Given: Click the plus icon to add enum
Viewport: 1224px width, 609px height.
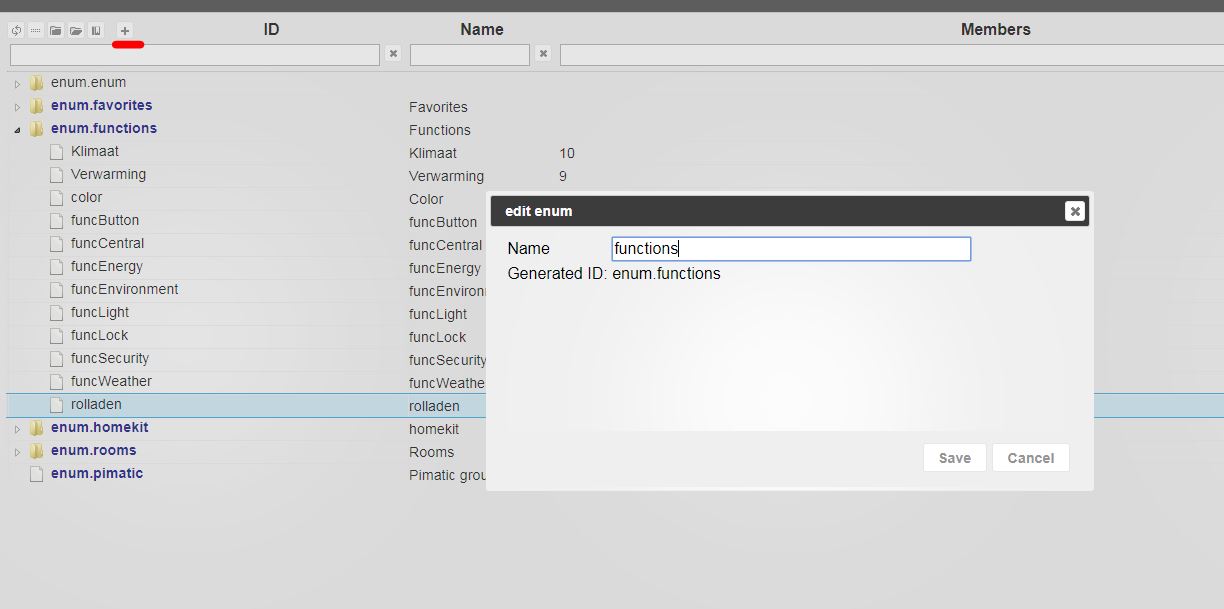Looking at the screenshot, I should [x=125, y=31].
